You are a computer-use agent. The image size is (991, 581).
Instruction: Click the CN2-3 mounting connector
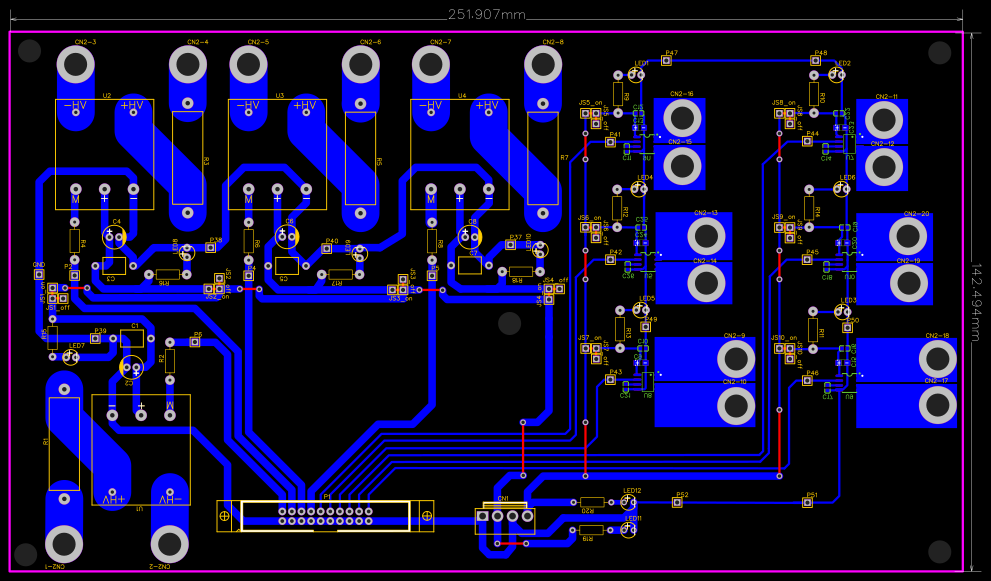tap(76, 65)
